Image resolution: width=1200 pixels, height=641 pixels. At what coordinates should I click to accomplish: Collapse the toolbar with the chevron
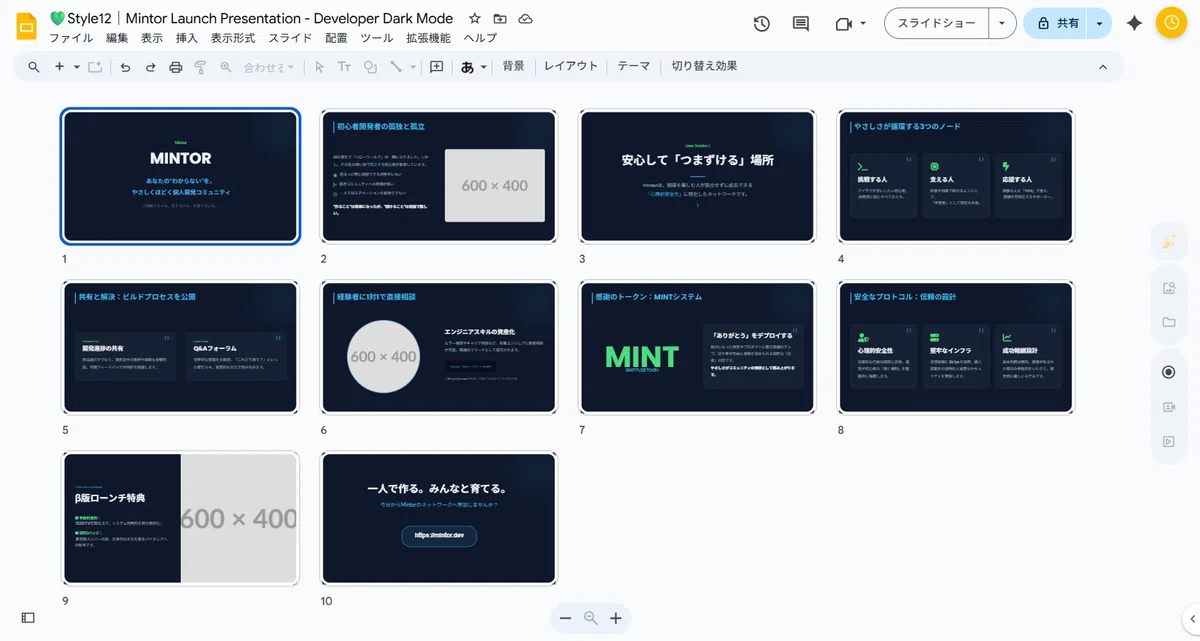click(x=1103, y=67)
